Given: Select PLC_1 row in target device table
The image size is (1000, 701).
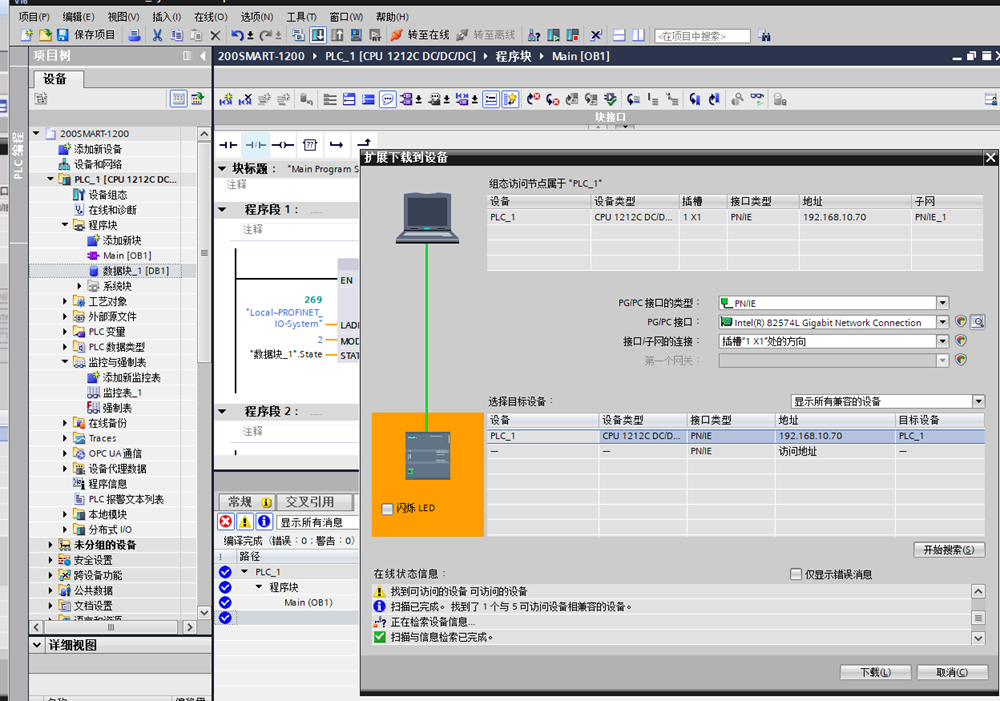Looking at the screenshot, I should pos(735,436).
